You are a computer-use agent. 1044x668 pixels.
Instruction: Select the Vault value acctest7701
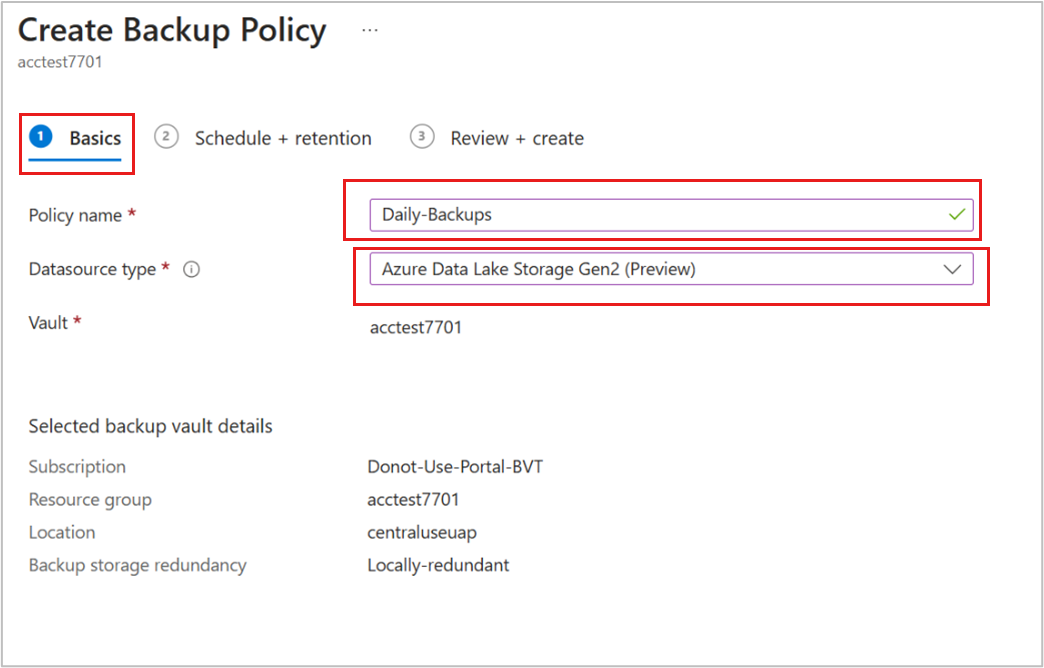(x=415, y=327)
